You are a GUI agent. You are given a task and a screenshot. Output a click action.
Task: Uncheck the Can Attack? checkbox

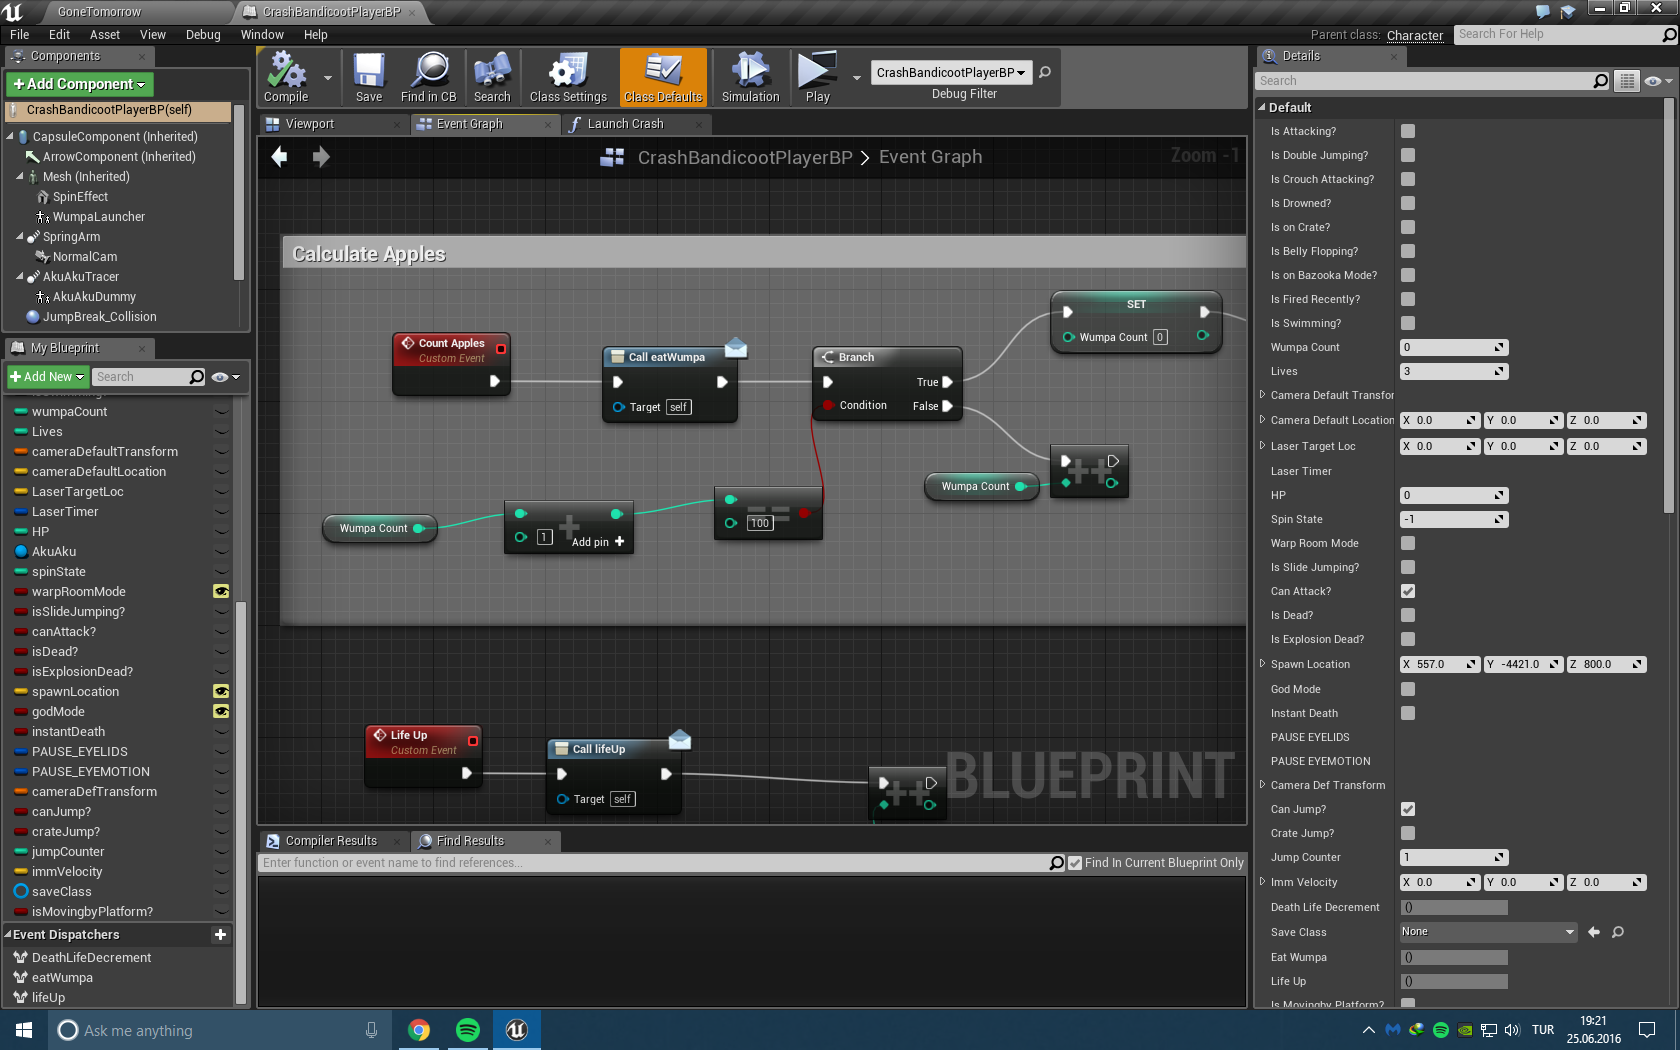coord(1408,591)
